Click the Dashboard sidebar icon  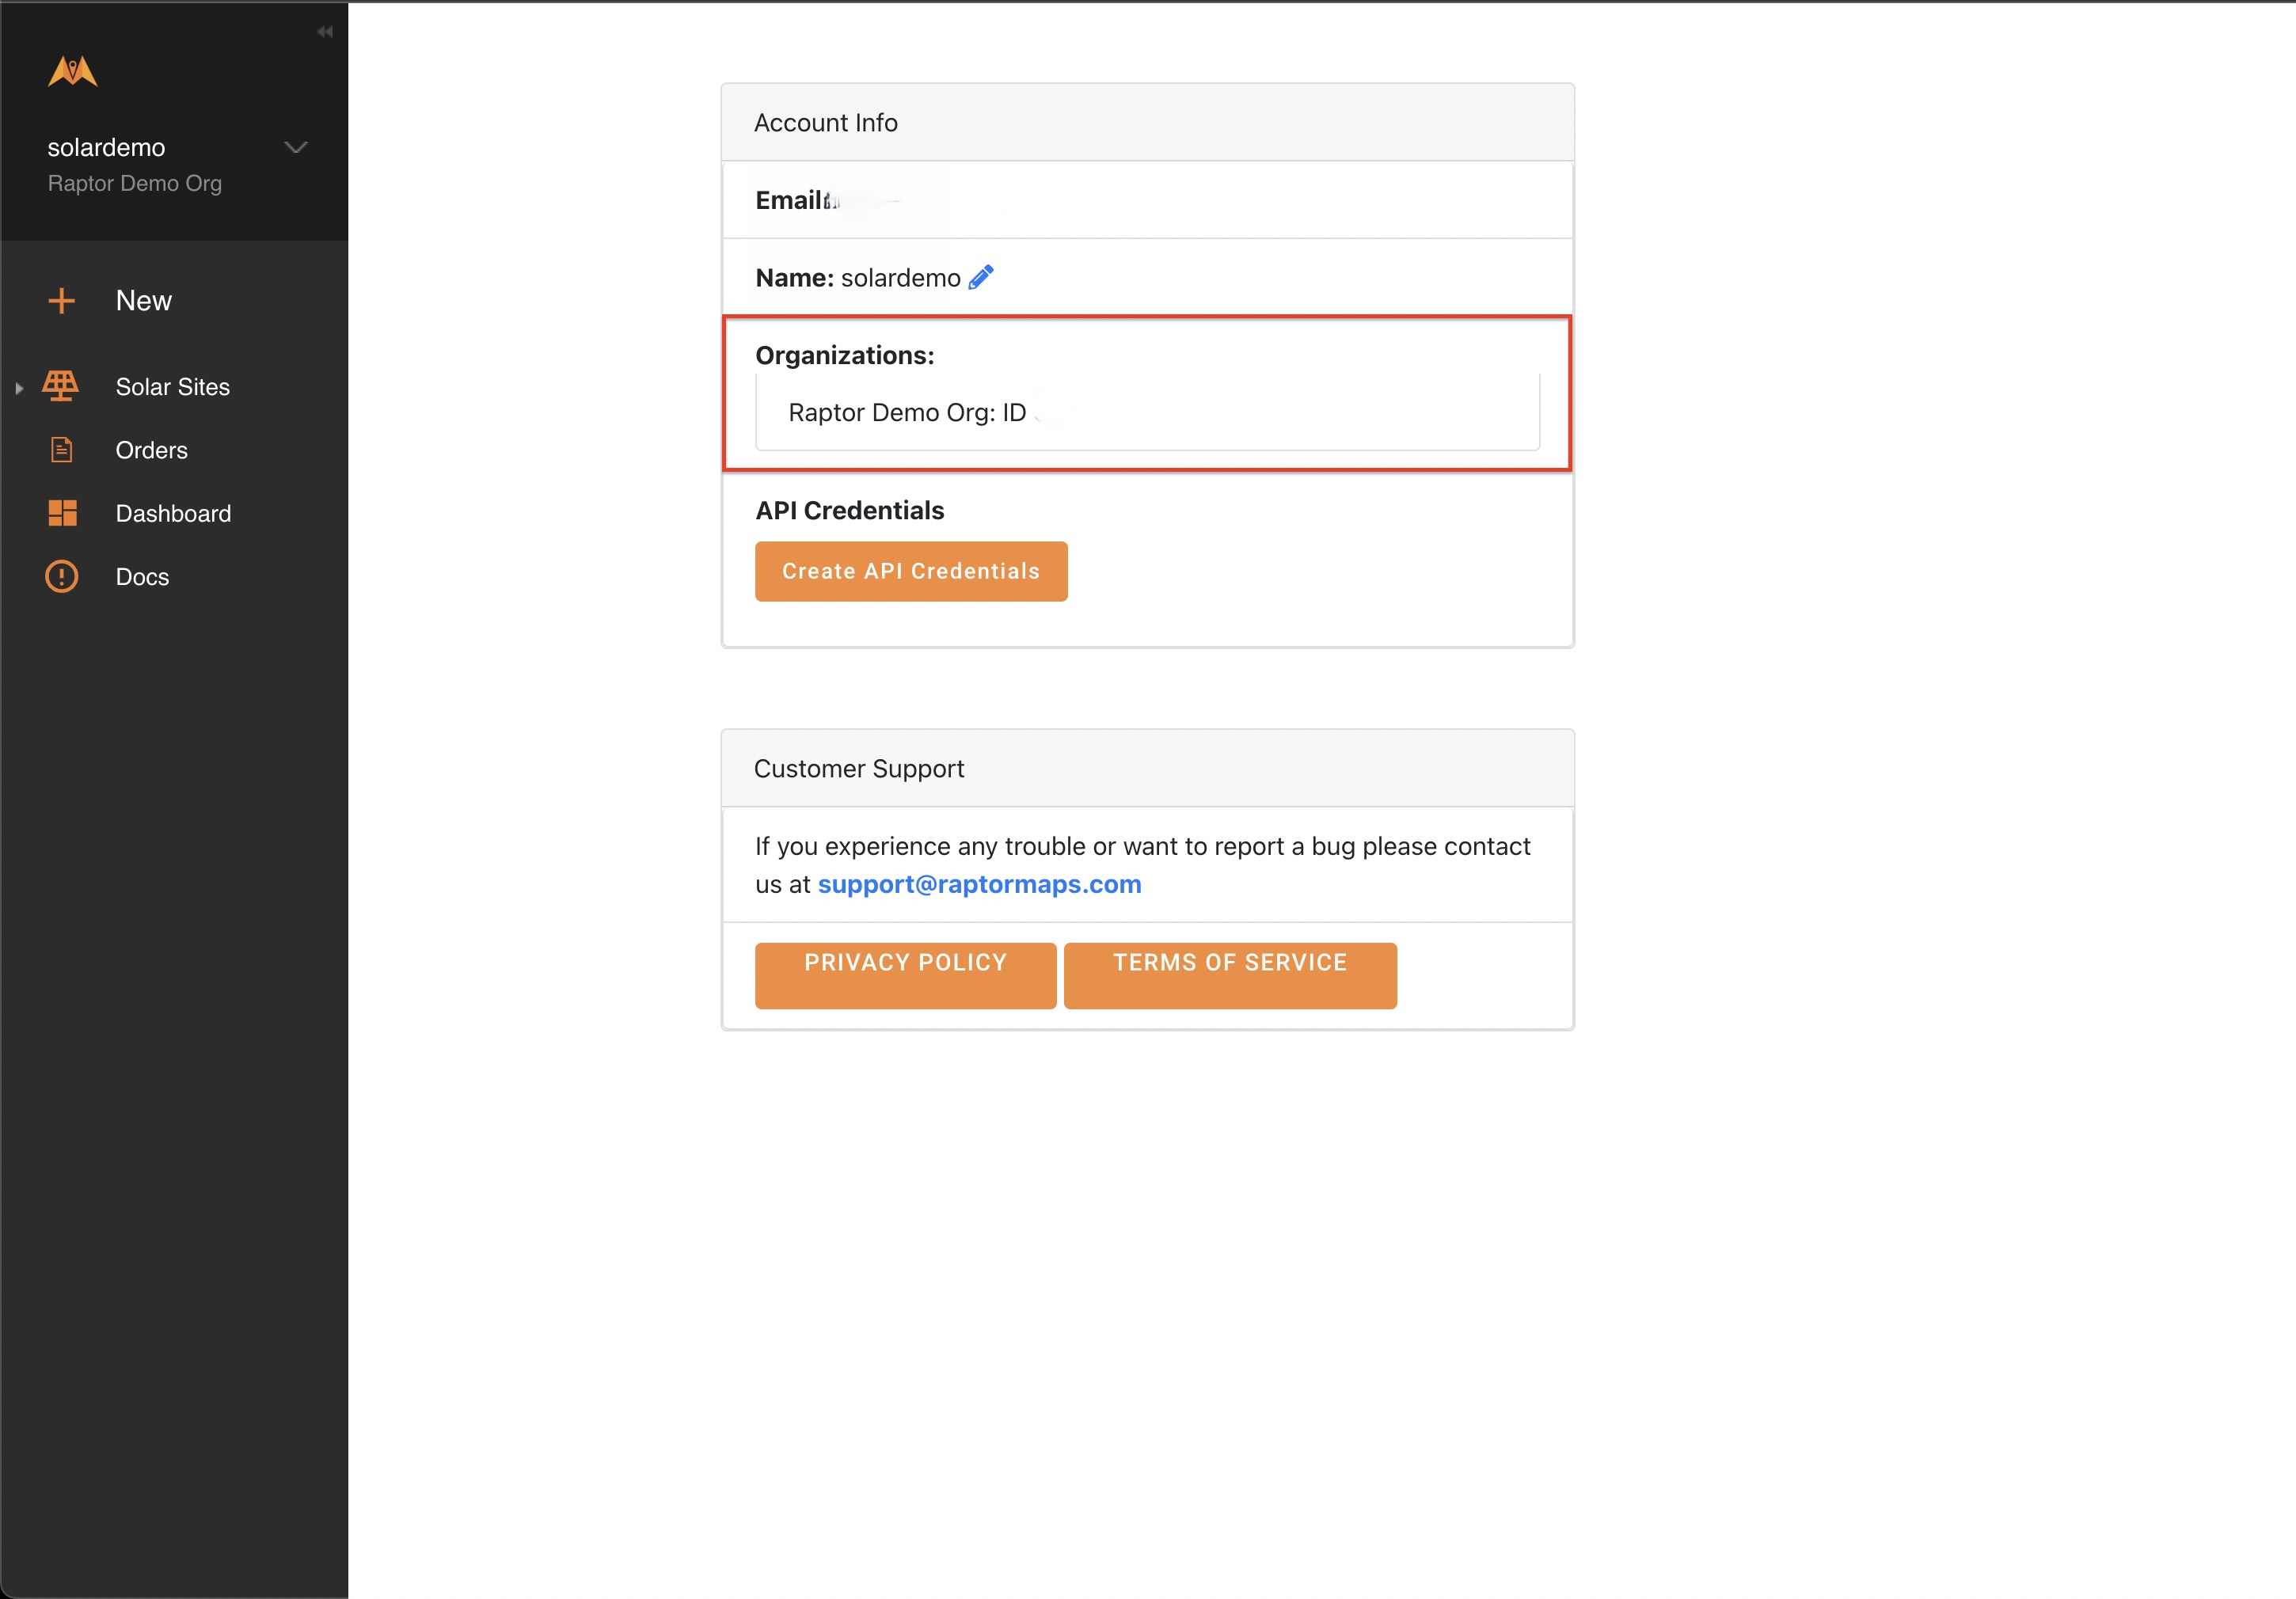click(63, 513)
